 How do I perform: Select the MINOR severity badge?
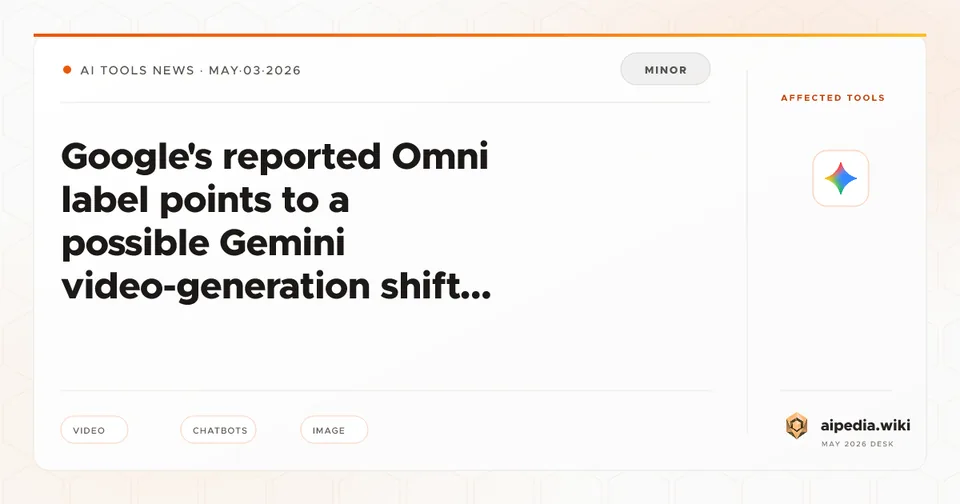click(x=666, y=69)
